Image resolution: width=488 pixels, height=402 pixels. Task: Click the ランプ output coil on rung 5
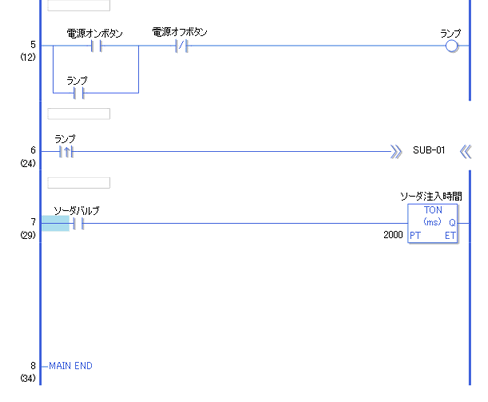click(451, 46)
